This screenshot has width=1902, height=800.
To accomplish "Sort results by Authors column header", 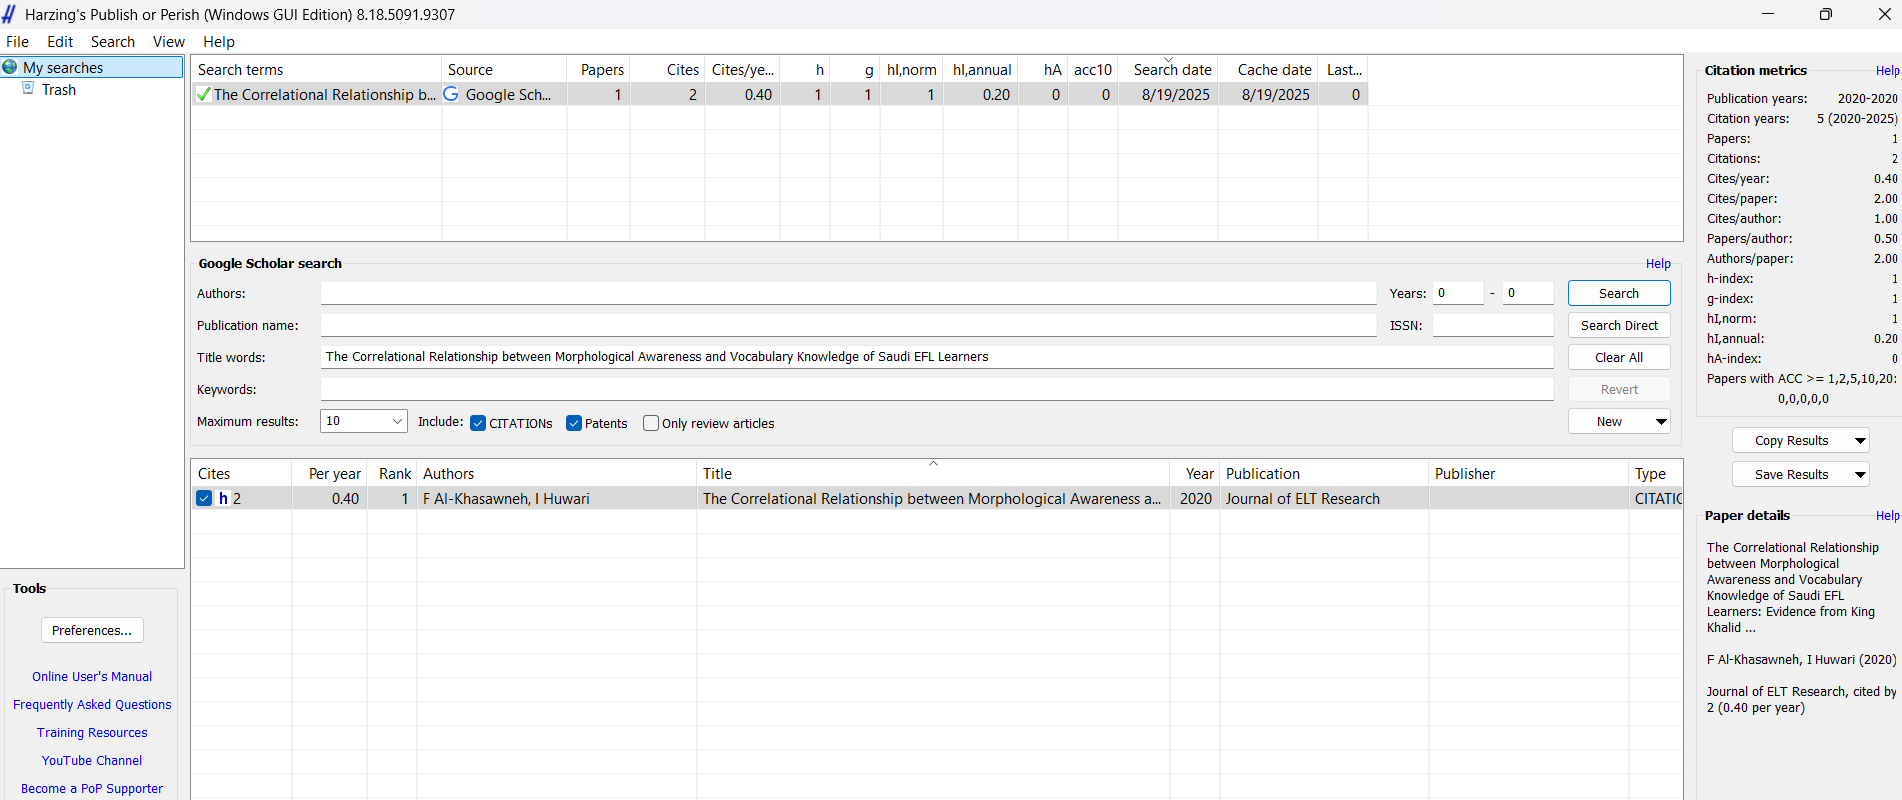I will pyautogui.click(x=556, y=473).
